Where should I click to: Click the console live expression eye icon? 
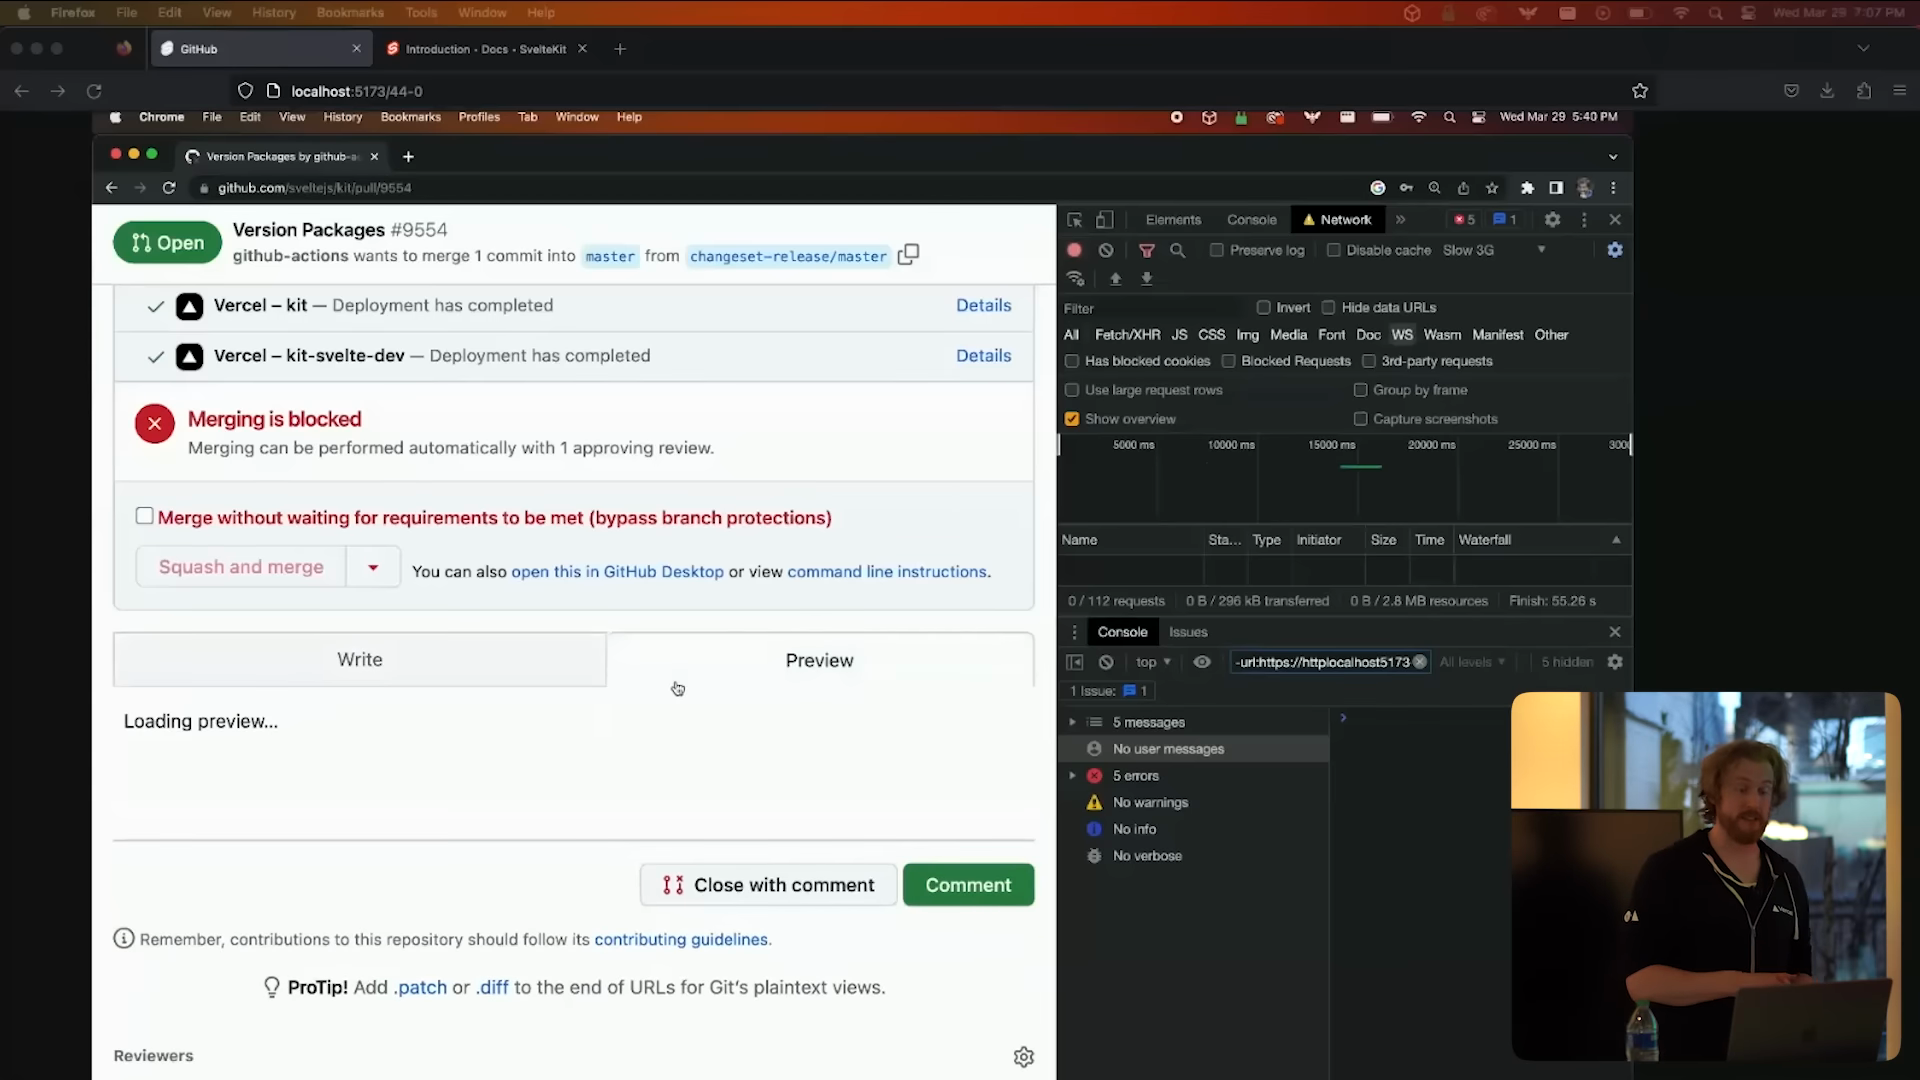click(x=1202, y=662)
